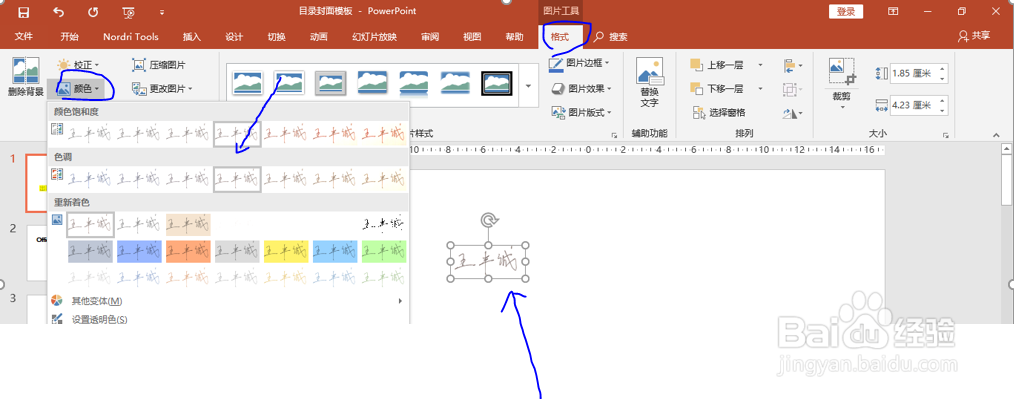Open 图片版式 picture layout menu

pyautogui.click(x=581, y=113)
